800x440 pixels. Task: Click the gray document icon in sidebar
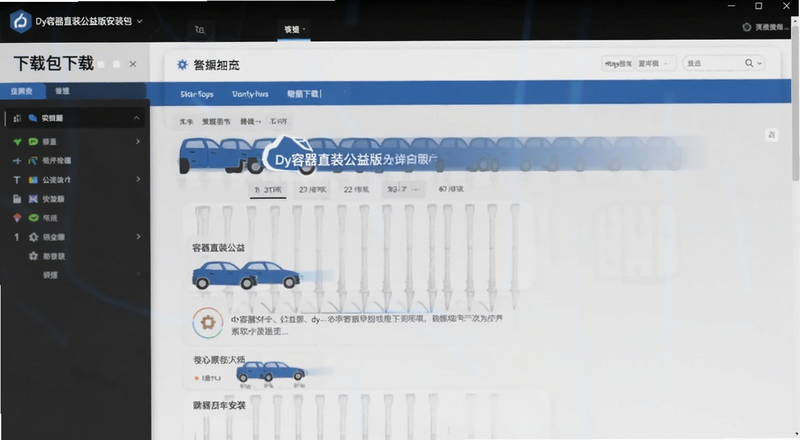click(17, 199)
